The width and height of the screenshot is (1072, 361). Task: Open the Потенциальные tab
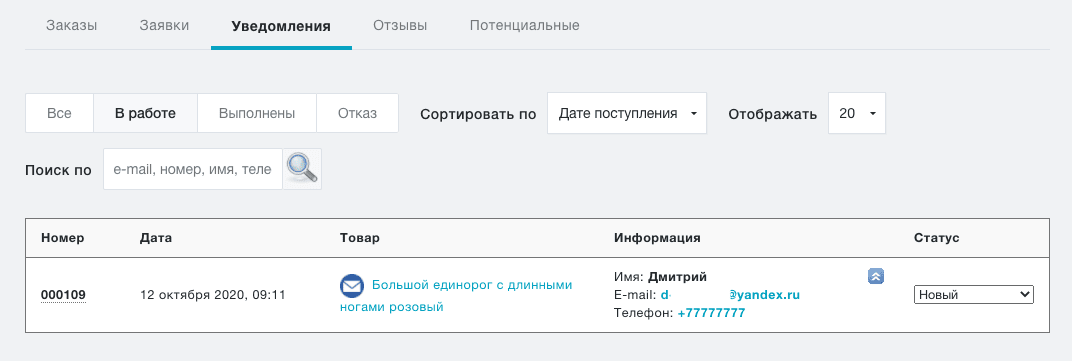pyautogui.click(x=524, y=26)
